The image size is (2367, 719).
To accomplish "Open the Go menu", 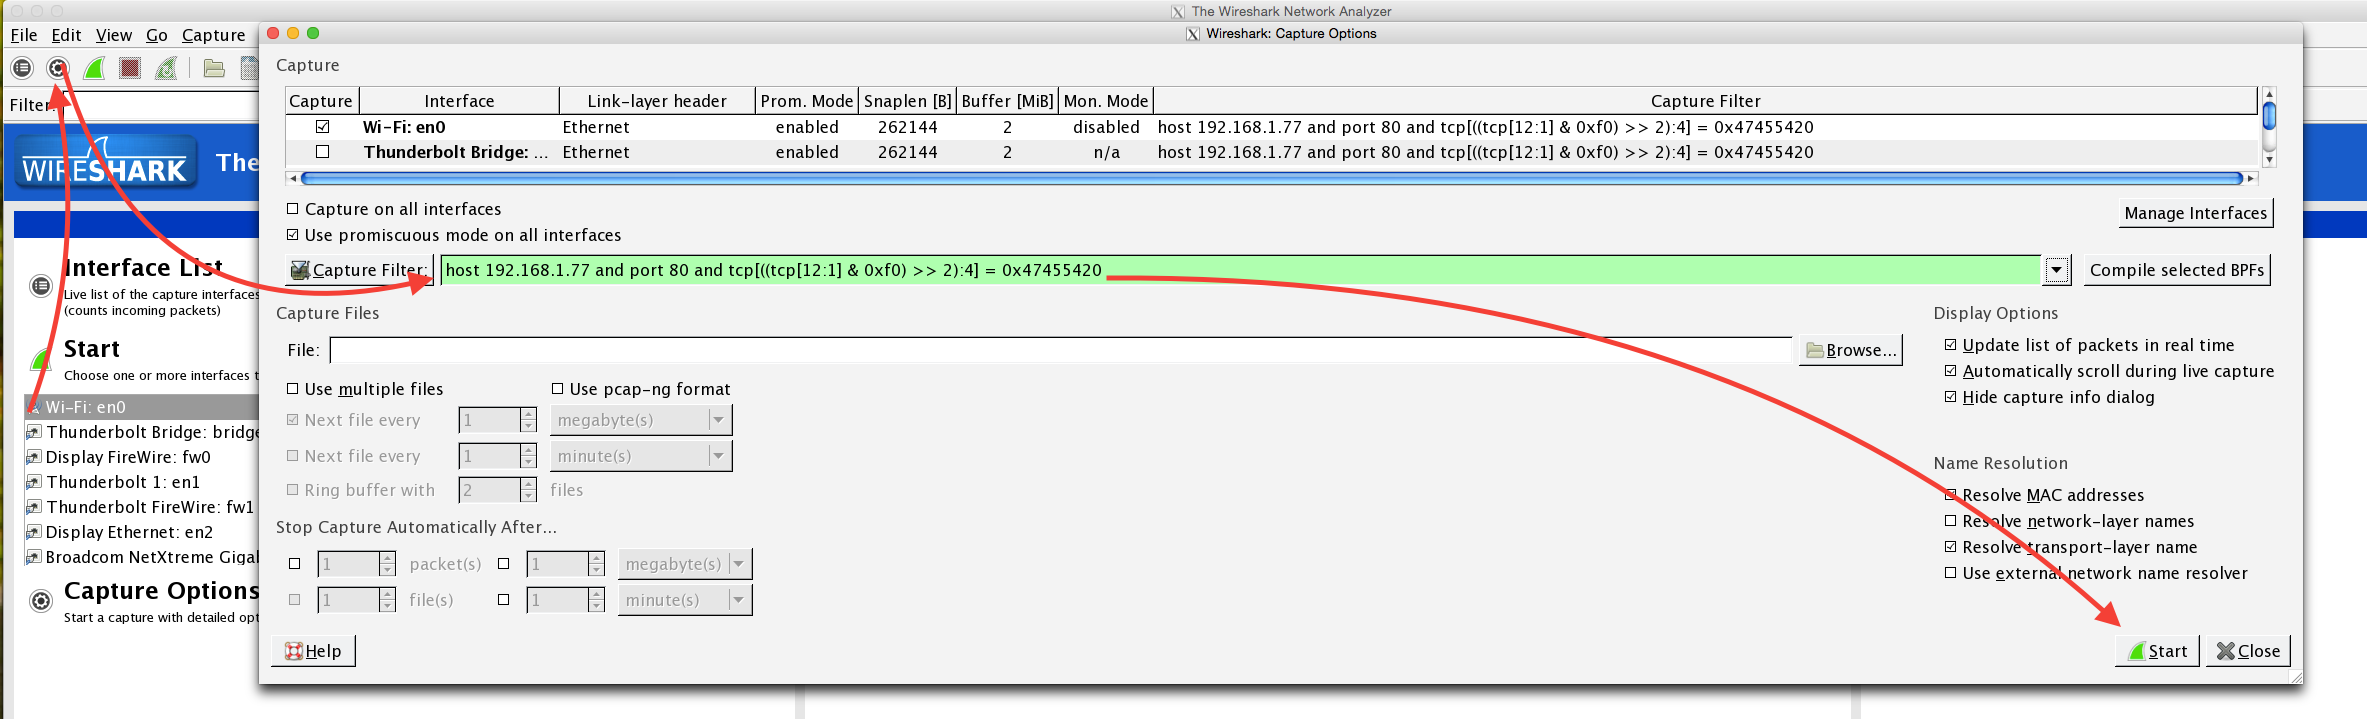I will (x=157, y=35).
